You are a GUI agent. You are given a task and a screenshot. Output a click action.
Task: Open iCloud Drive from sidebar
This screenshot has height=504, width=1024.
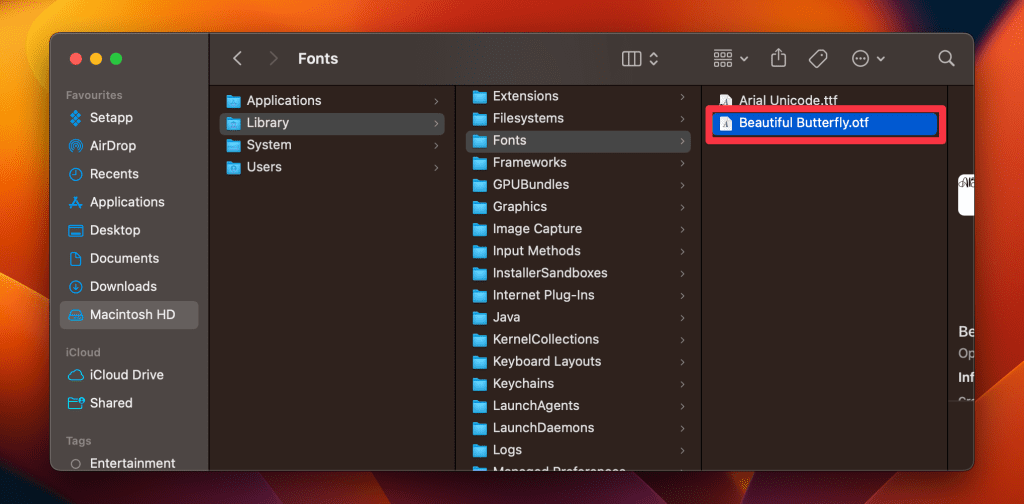point(126,375)
